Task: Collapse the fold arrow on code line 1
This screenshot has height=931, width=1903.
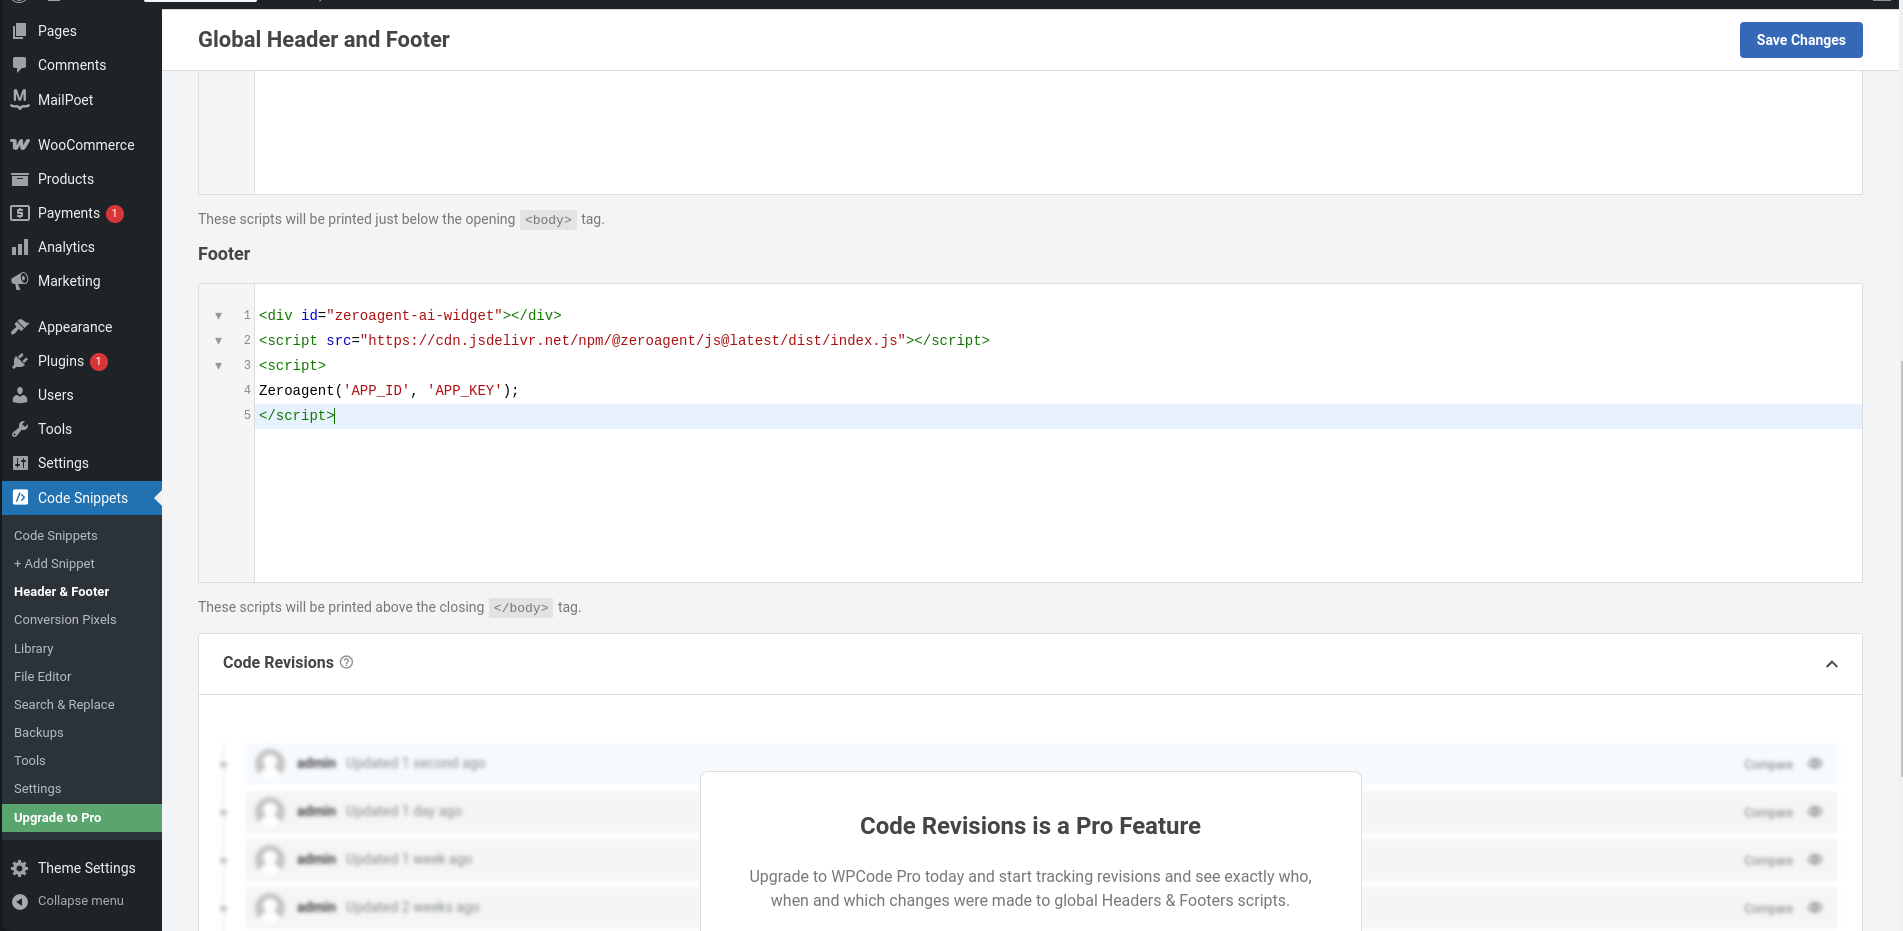Action: (219, 315)
